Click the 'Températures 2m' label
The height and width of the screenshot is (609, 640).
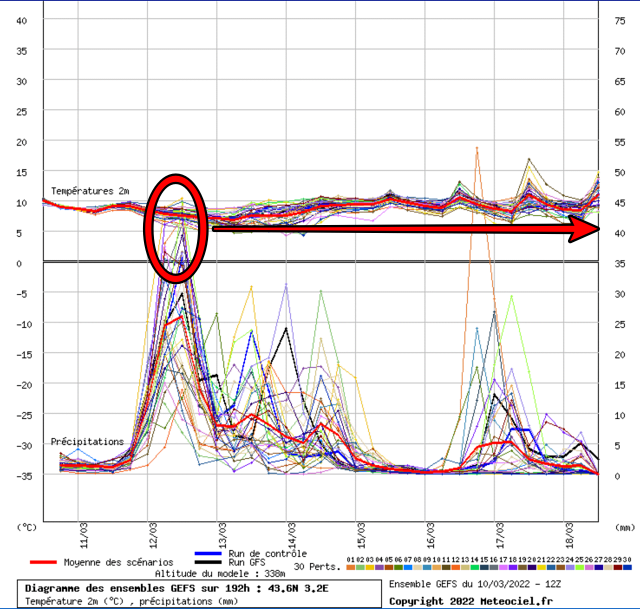click(89, 190)
